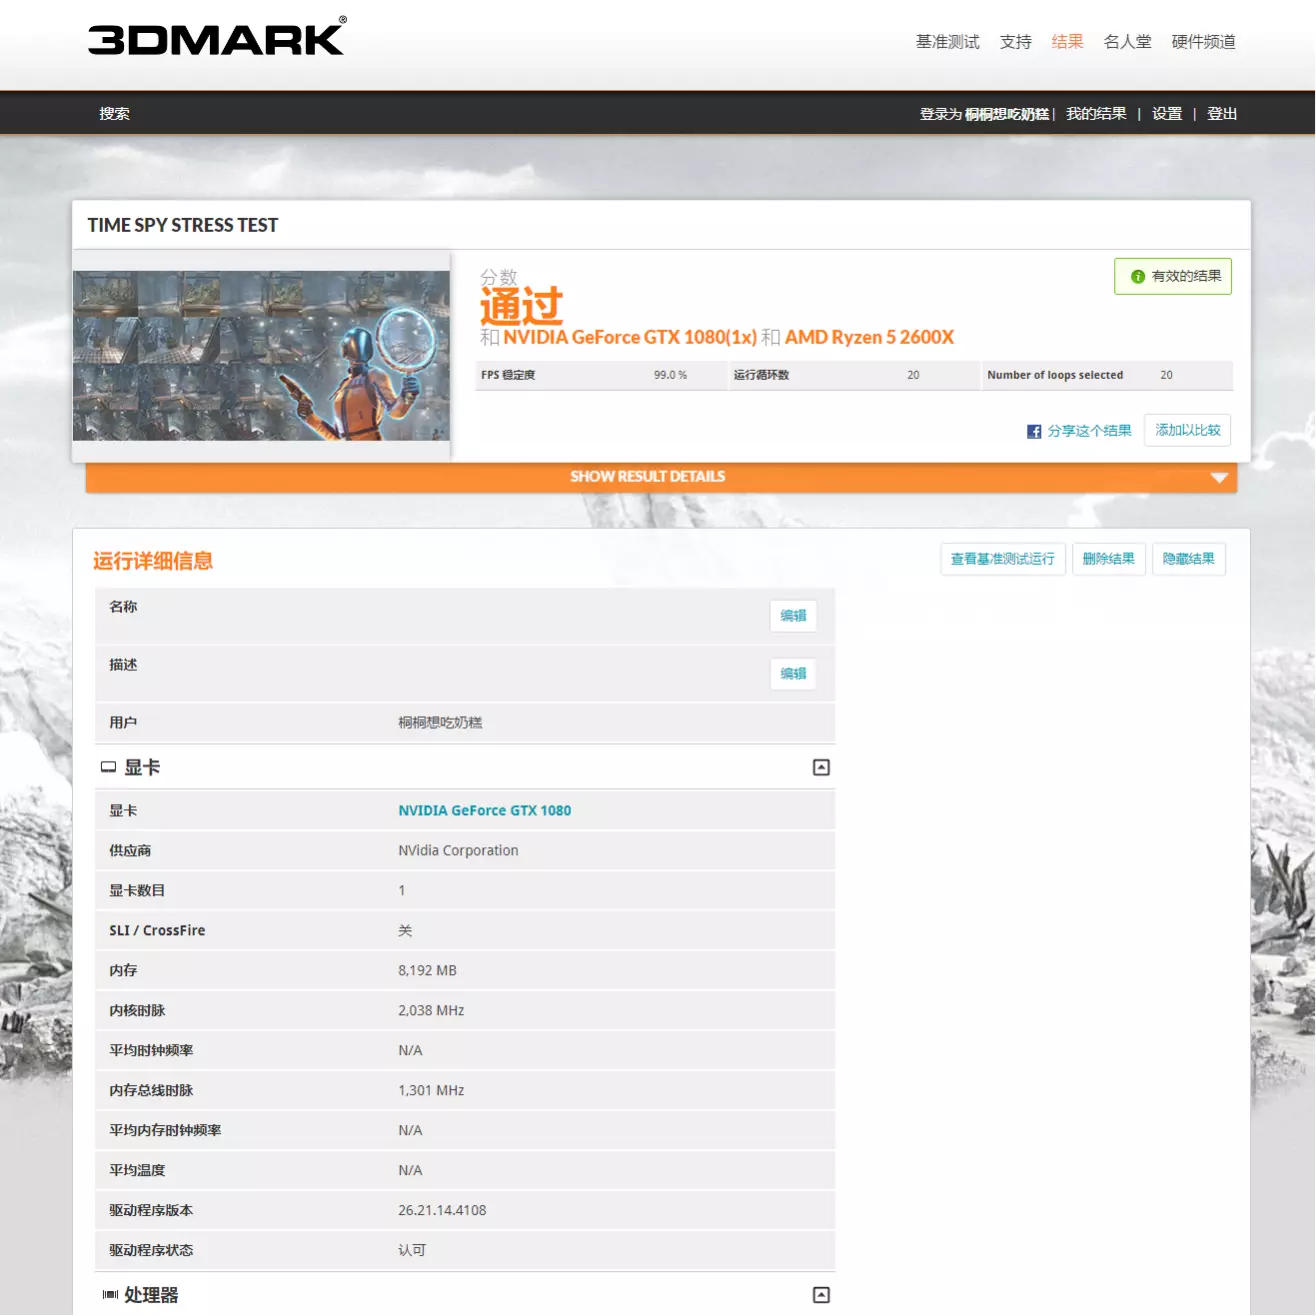Click 隐藏结果 button
Image resolution: width=1316 pixels, height=1316 pixels.
pos(1189,559)
